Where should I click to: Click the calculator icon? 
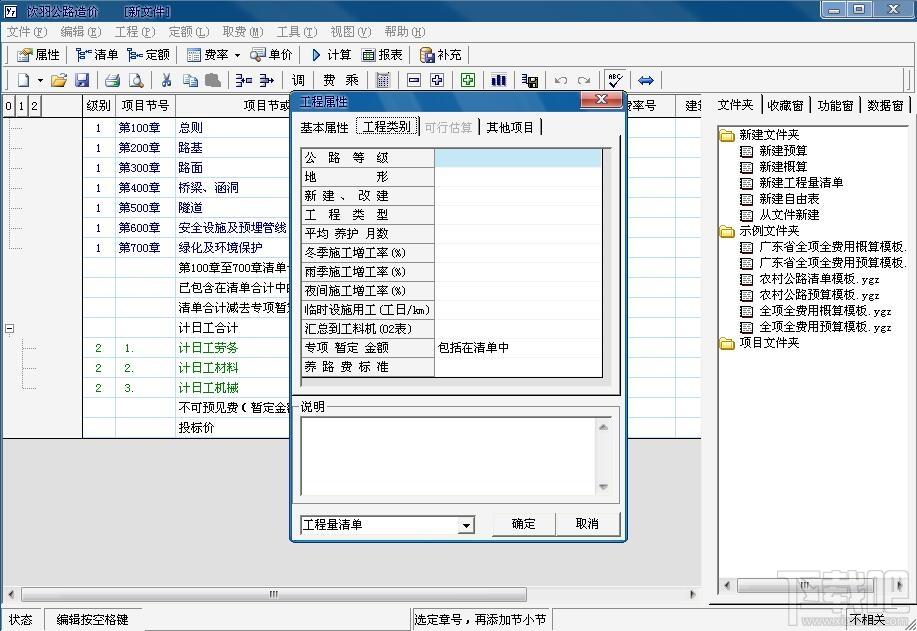(x=383, y=80)
